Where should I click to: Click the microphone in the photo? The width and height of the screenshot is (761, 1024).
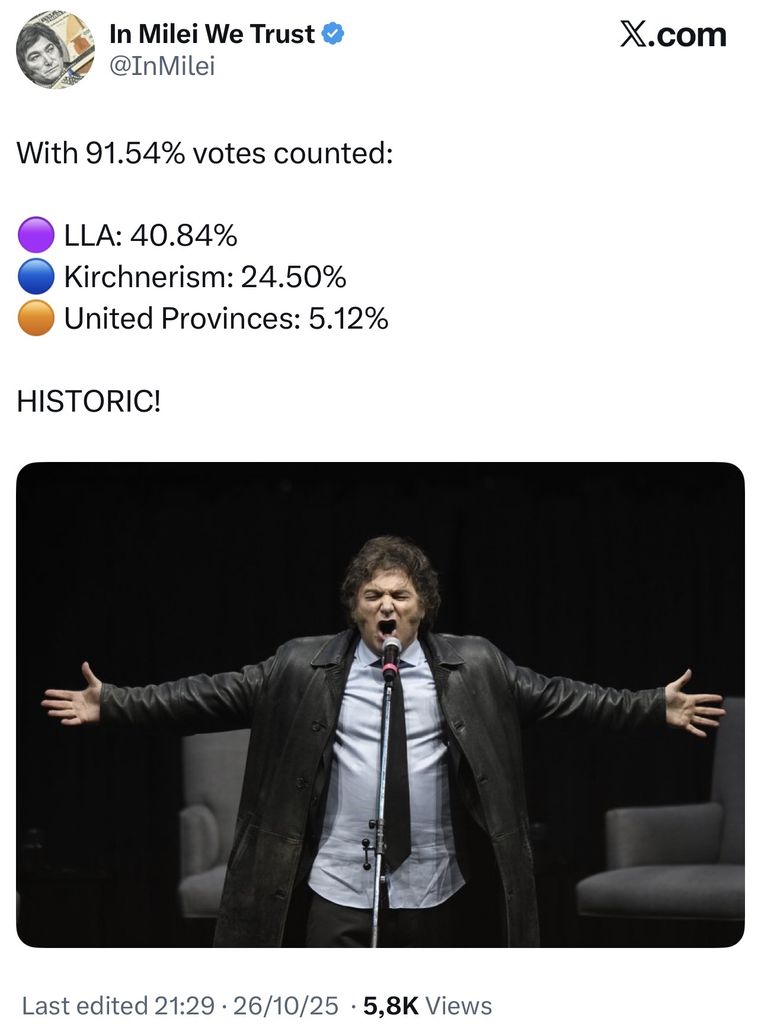coord(391,651)
